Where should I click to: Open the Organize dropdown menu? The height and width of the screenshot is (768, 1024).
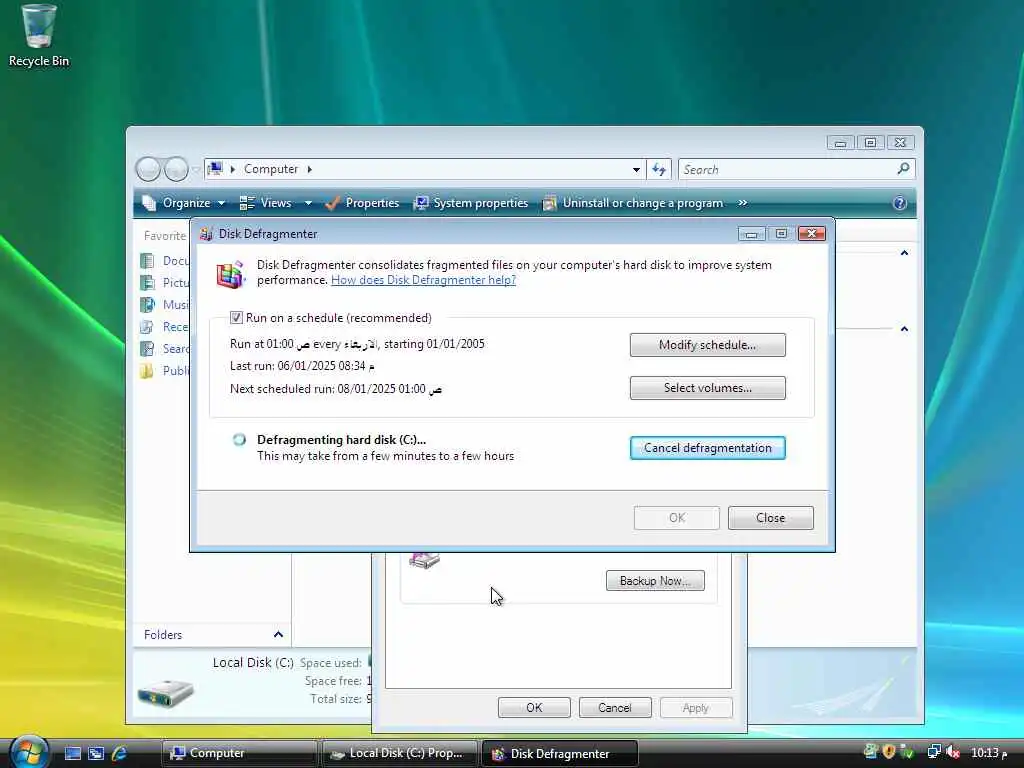184,203
